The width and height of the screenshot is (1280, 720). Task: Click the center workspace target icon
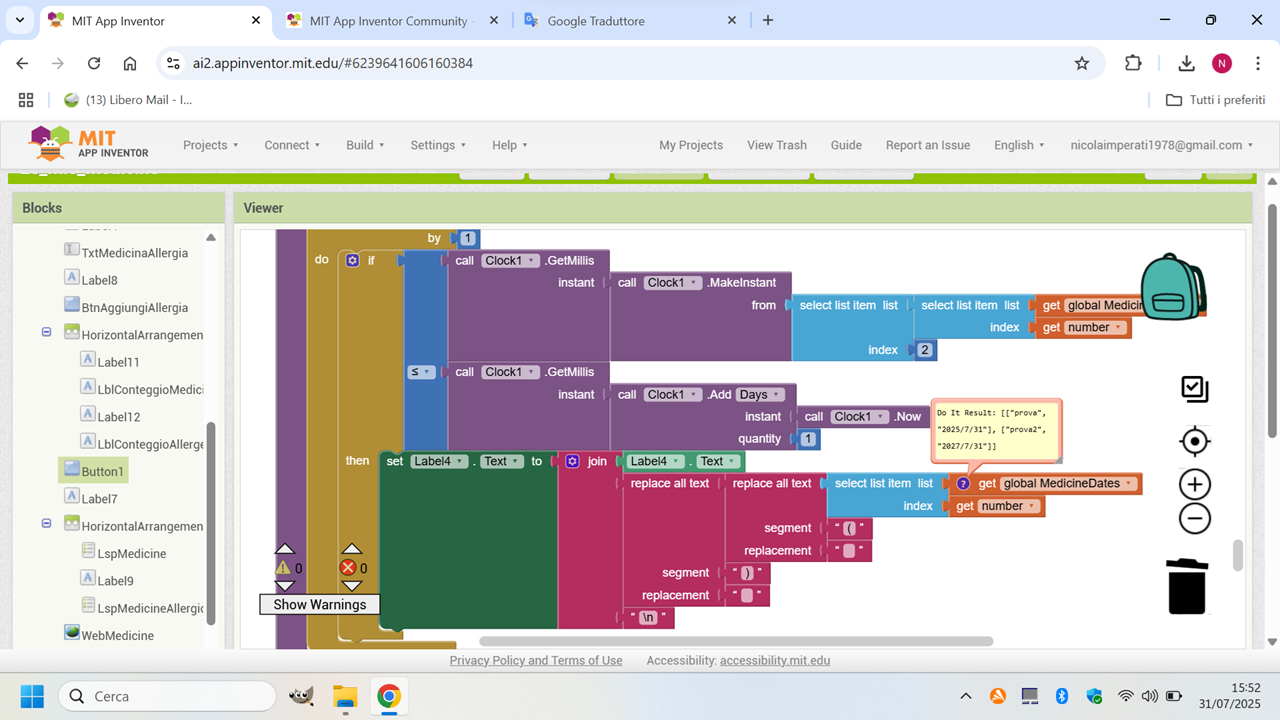pos(1195,441)
